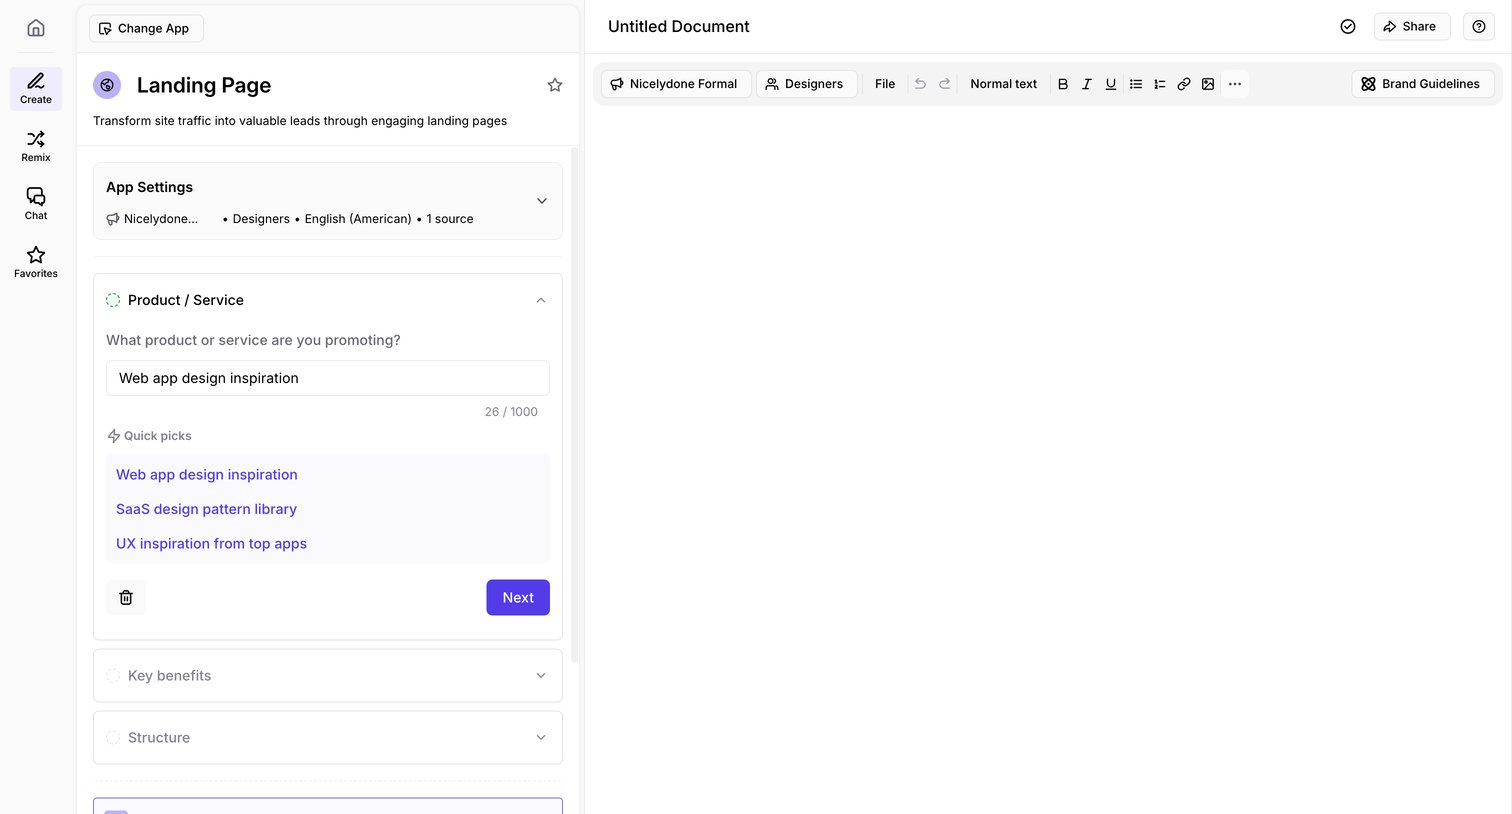The image size is (1512, 814).
Task: Click the Undo arrow icon
Action: pyautogui.click(x=920, y=84)
